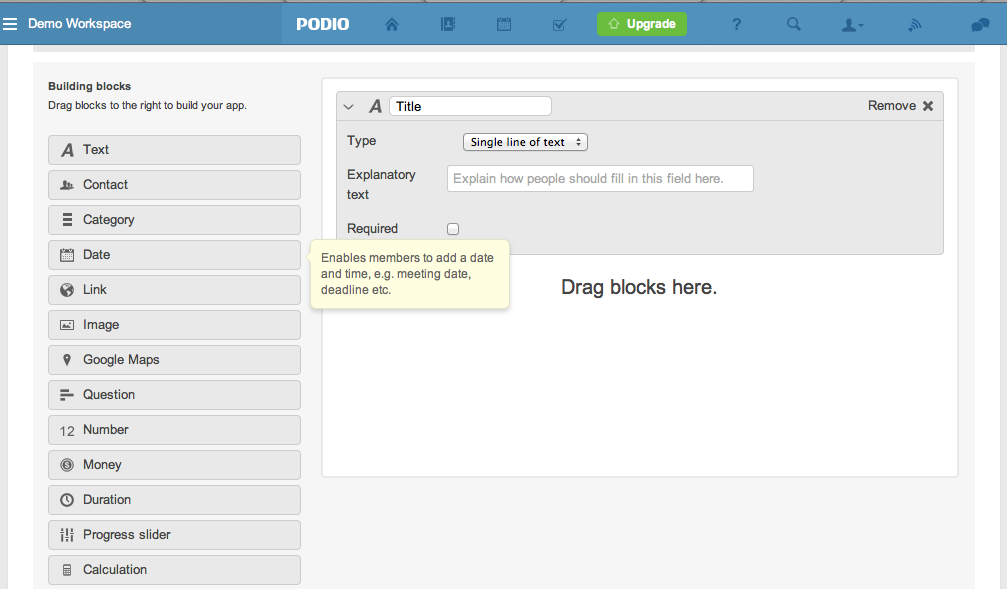1007x589 pixels.
Task: Select the Date building block
Action: (174, 255)
